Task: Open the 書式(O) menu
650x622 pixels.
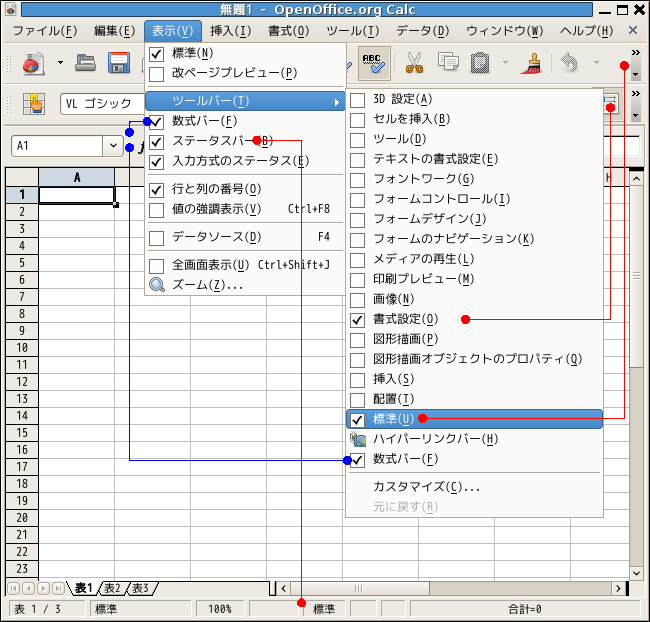Action: [289, 31]
